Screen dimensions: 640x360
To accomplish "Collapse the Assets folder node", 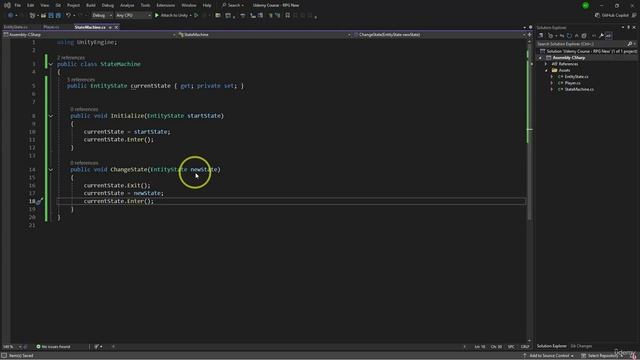I will pyautogui.click(x=546, y=71).
